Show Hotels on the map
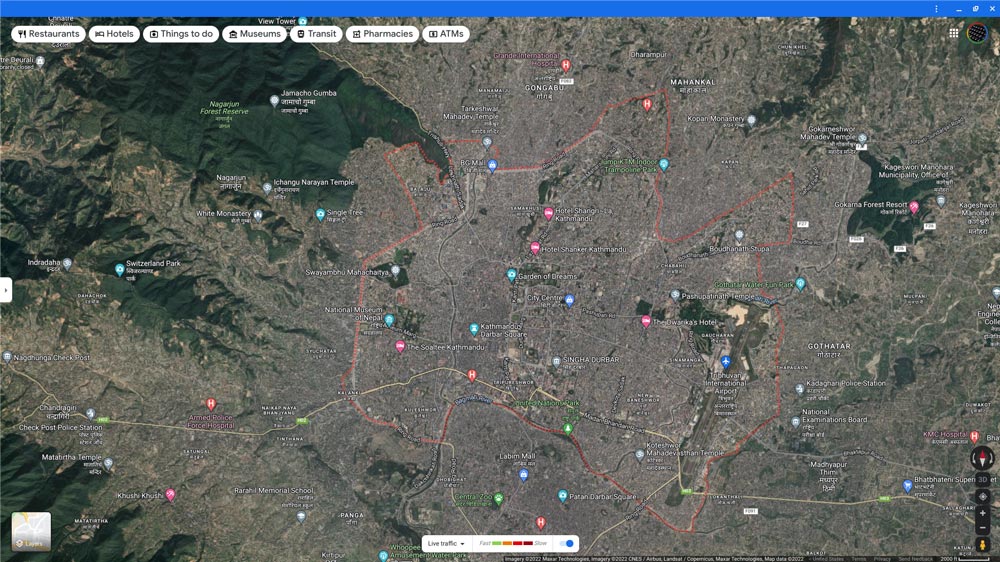 pyautogui.click(x=114, y=34)
